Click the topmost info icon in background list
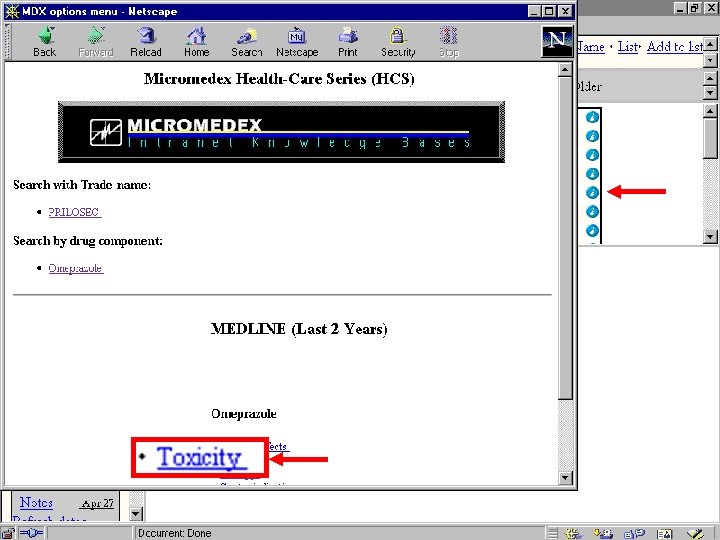Image resolution: width=720 pixels, height=540 pixels. (x=592, y=117)
